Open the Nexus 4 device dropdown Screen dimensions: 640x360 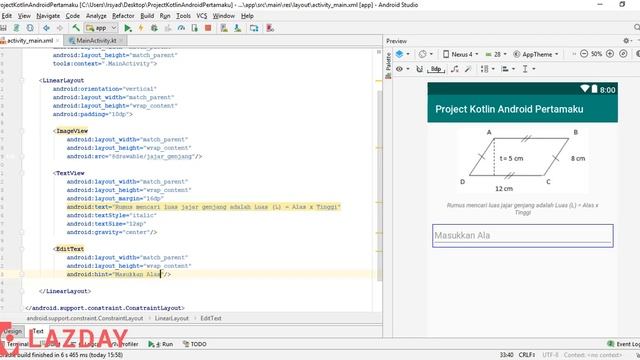point(460,54)
